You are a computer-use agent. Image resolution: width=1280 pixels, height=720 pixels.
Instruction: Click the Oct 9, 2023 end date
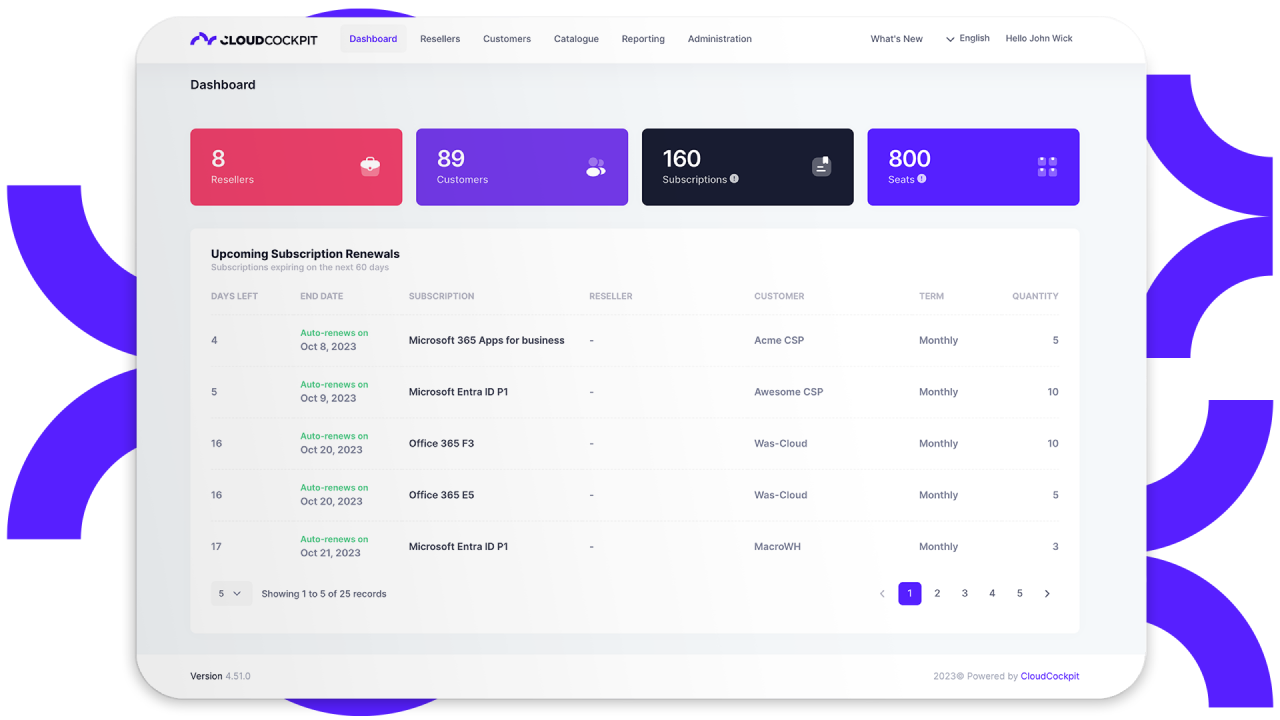click(328, 398)
